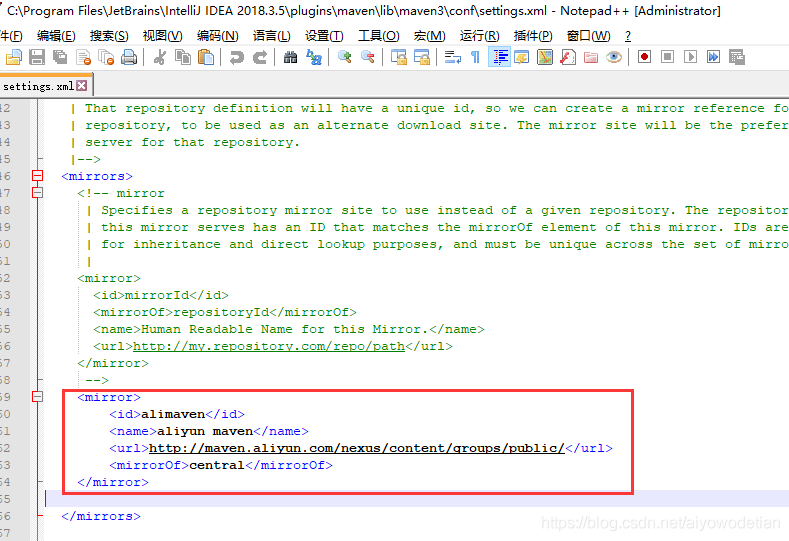Save the current recorded macro icon
This screenshot has width=789, height=541.
[x=737, y=57]
